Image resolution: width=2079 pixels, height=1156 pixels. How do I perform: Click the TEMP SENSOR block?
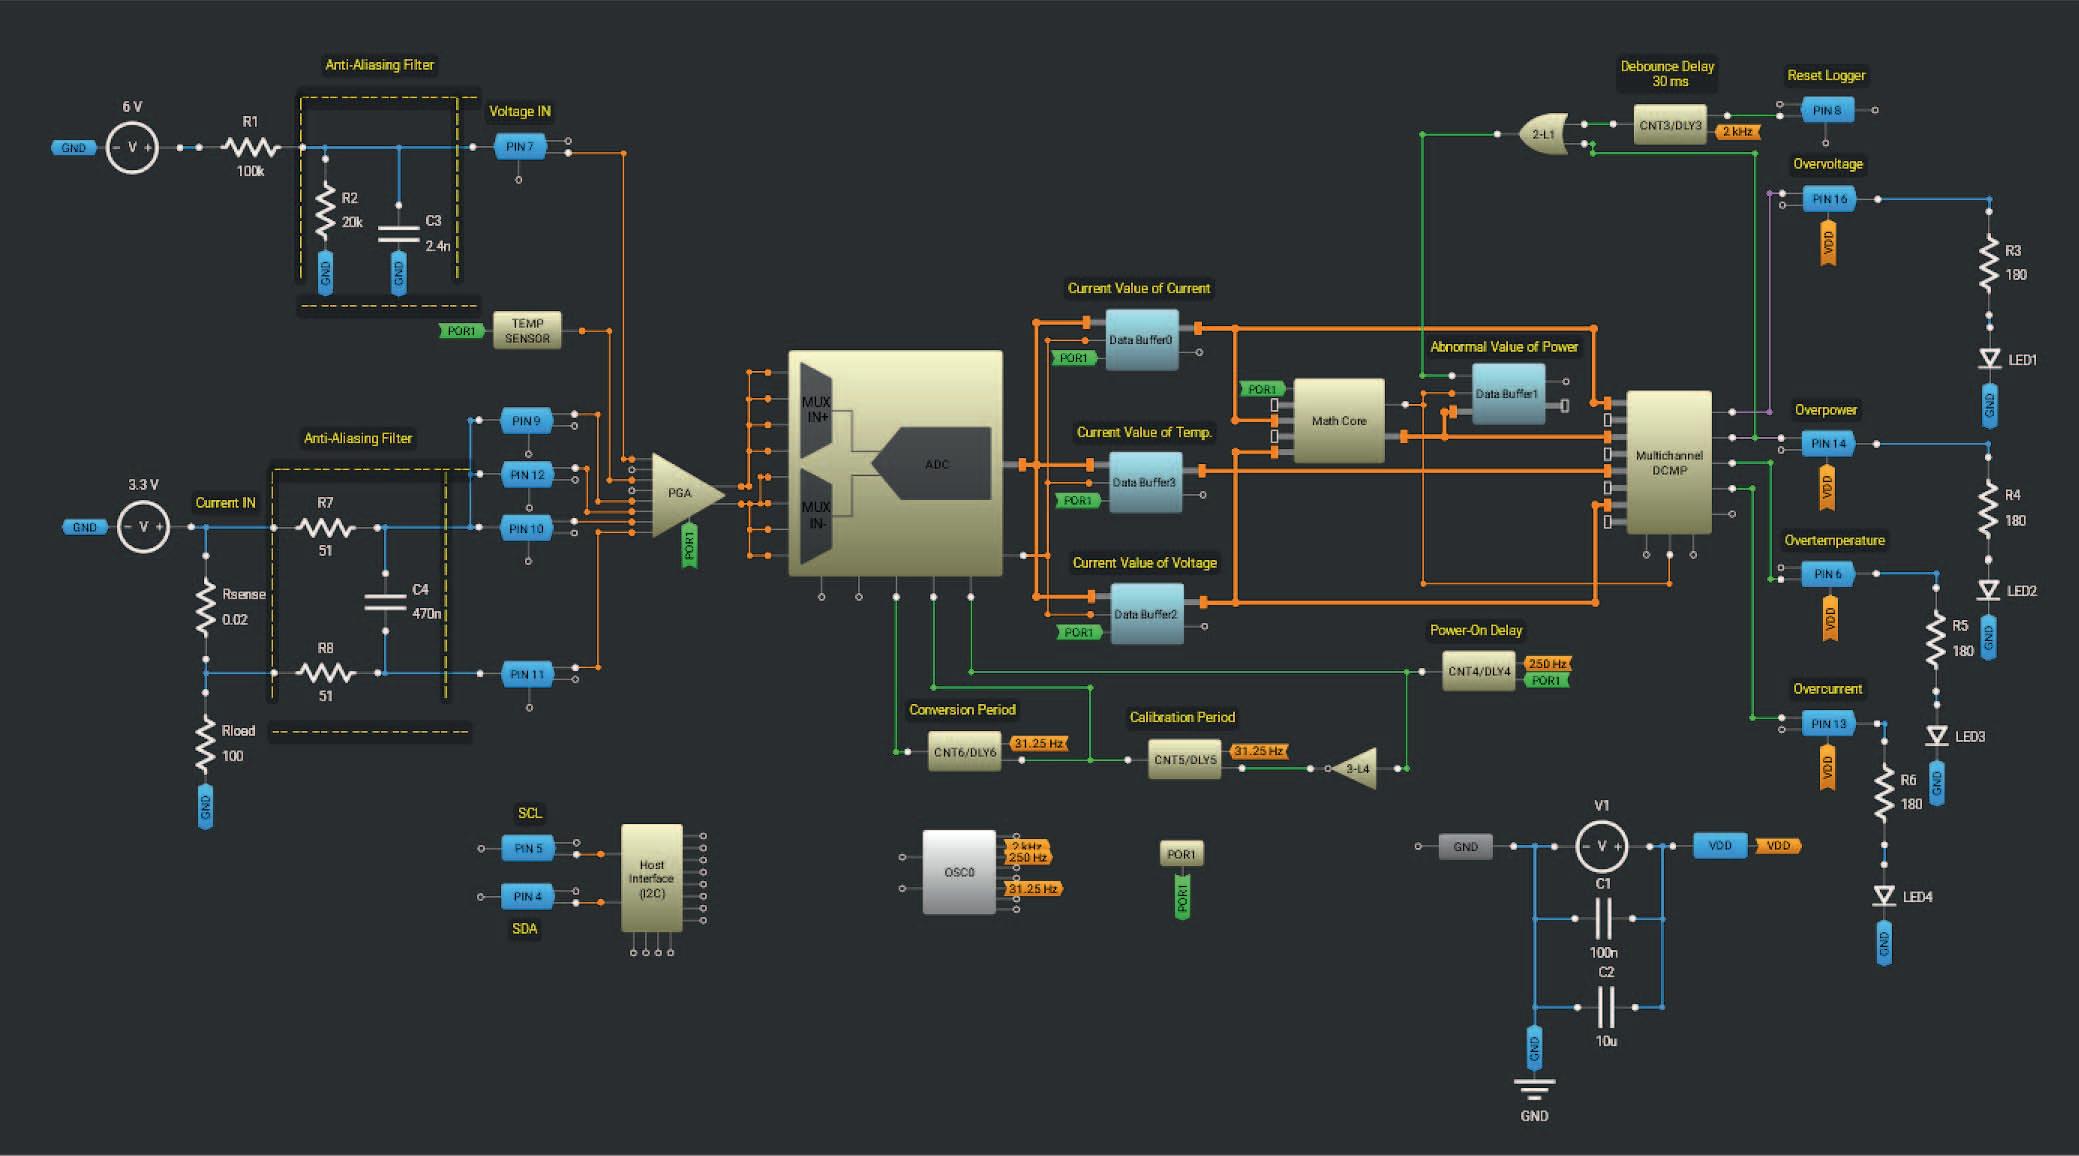coord(527,331)
